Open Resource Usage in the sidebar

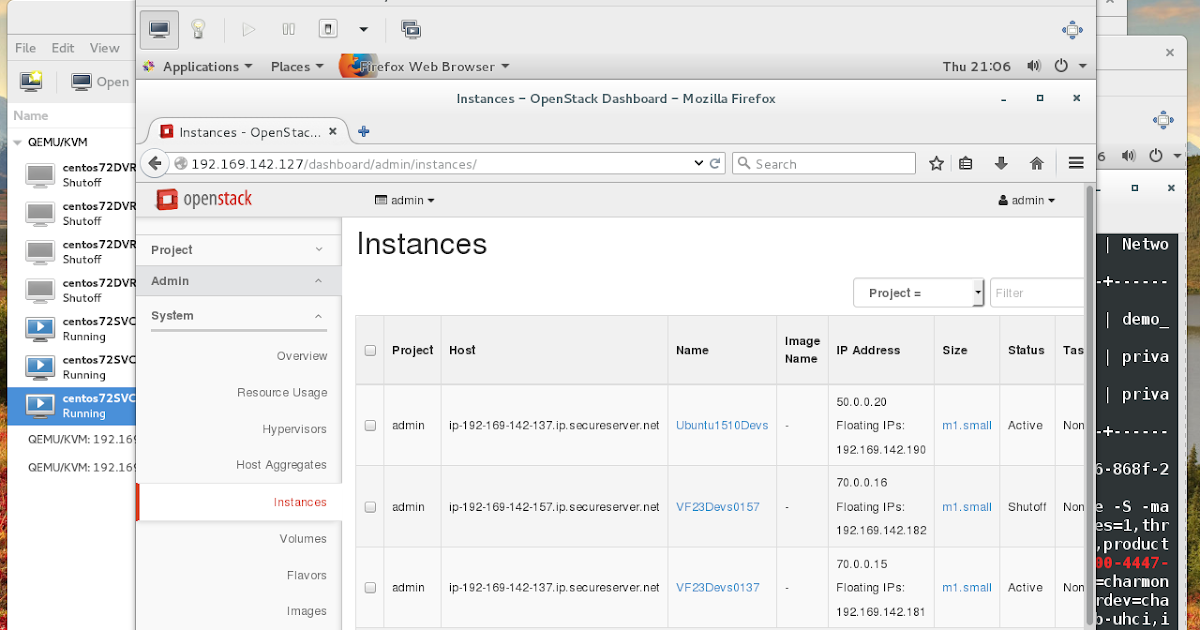coord(282,392)
